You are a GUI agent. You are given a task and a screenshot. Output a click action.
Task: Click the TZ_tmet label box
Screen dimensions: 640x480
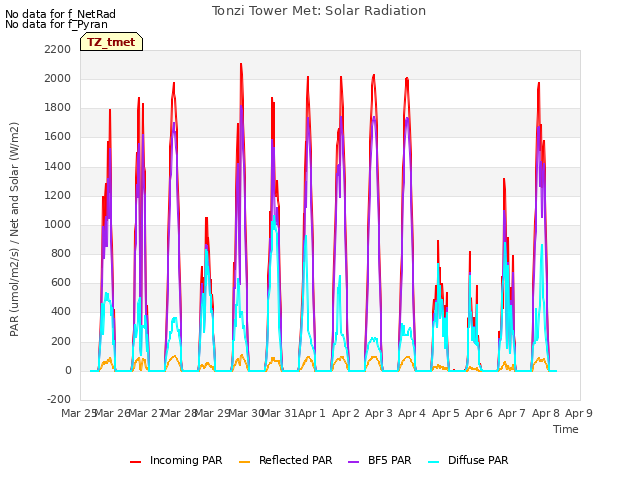coord(111,42)
